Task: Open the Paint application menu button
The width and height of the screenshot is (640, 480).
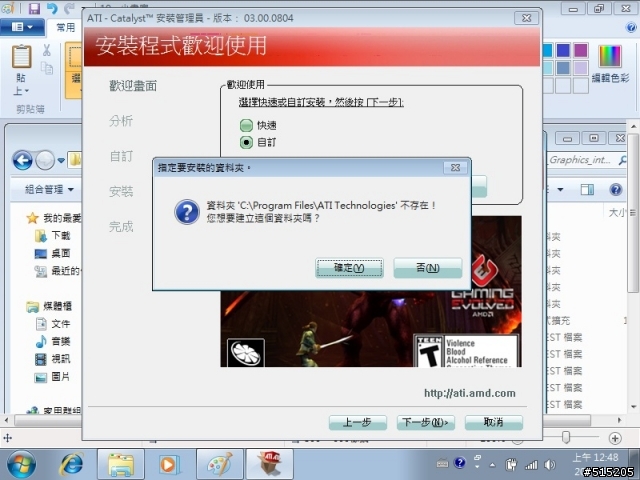Action: click(x=22, y=27)
